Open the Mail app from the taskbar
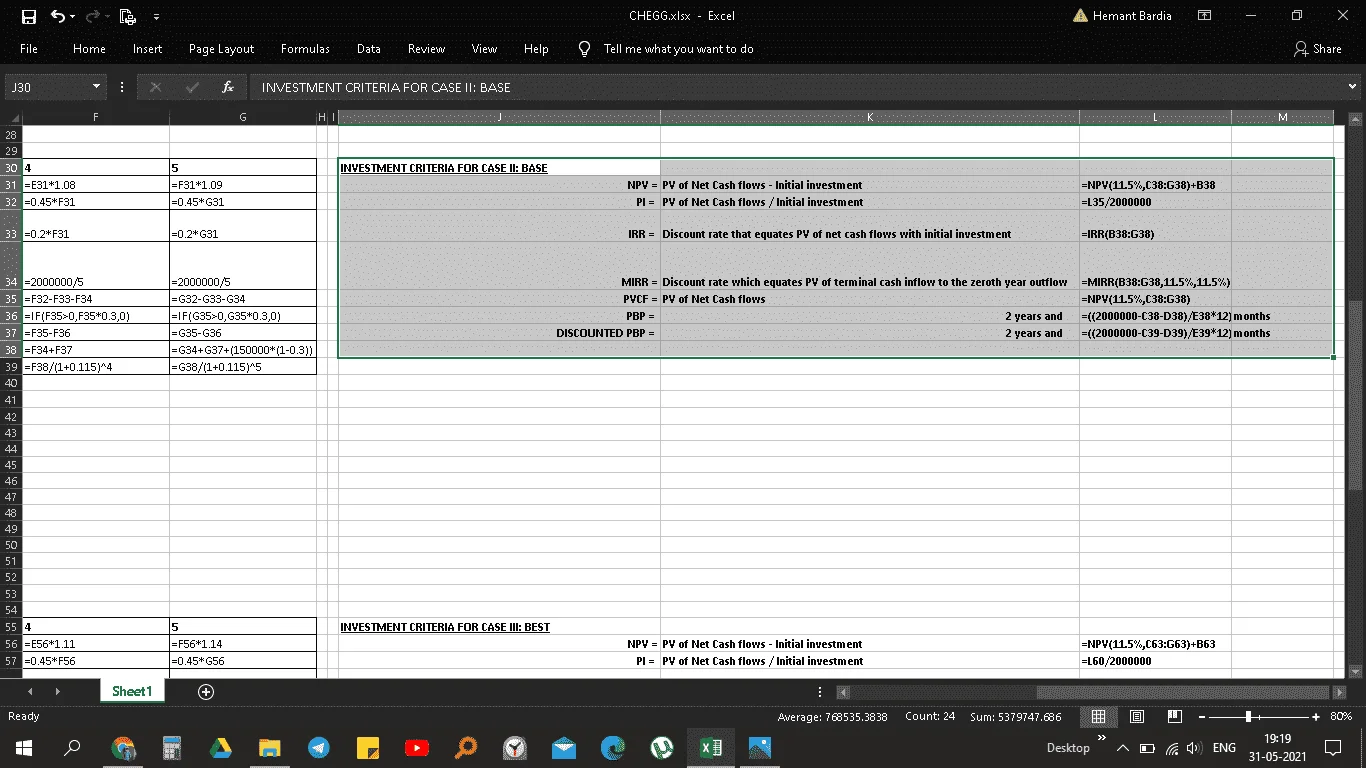 coord(564,747)
